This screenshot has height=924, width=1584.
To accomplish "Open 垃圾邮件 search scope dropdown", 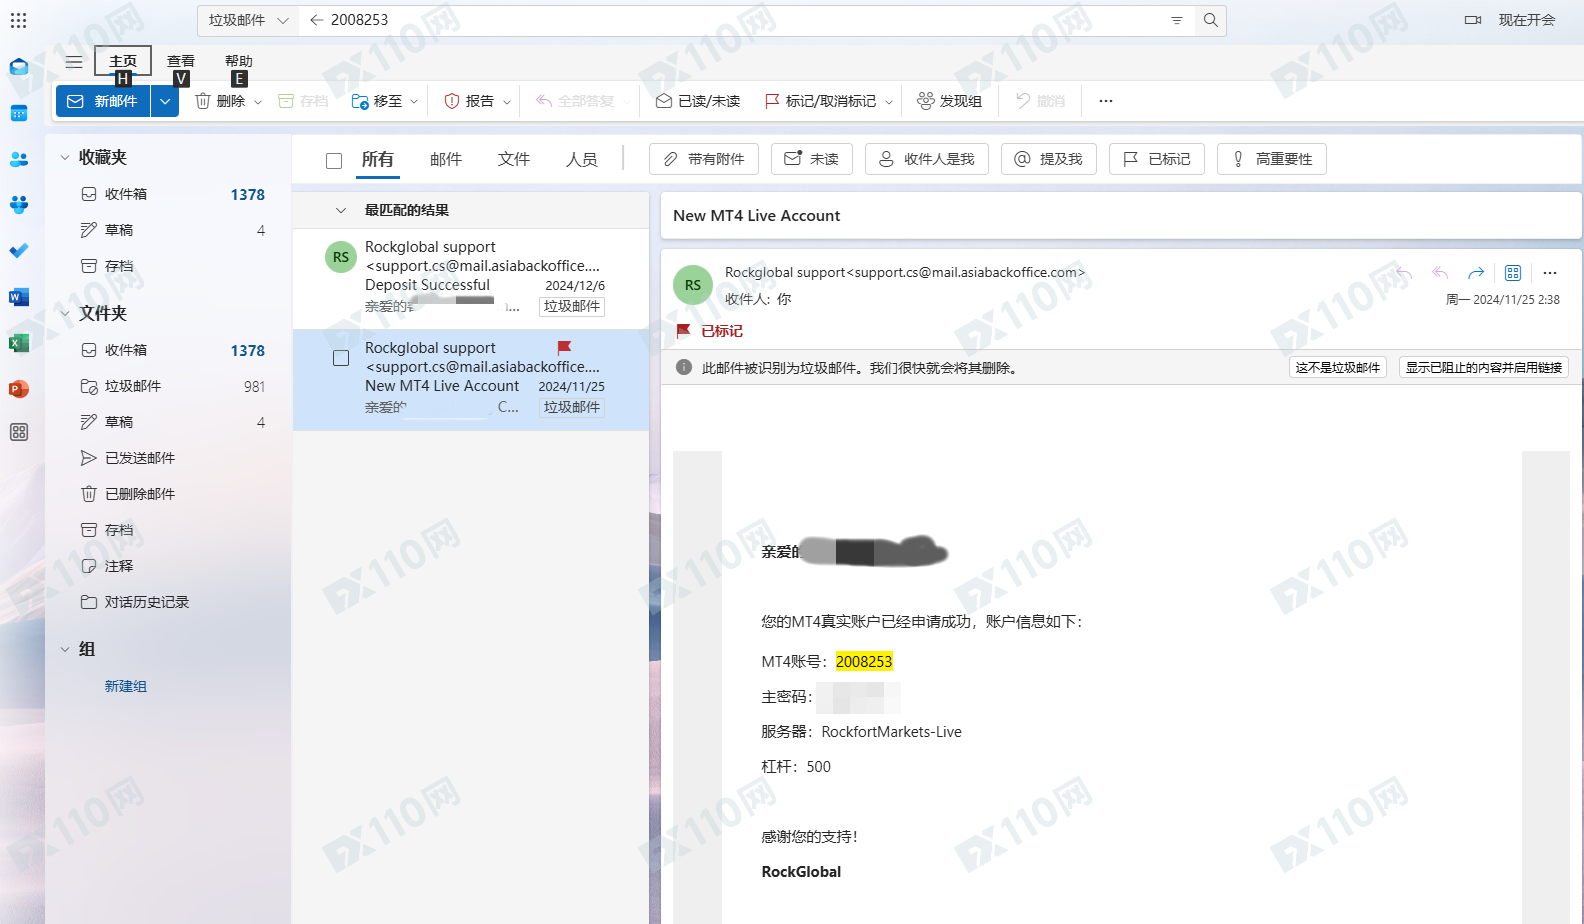I will pyautogui.click(x=248, y=20).
